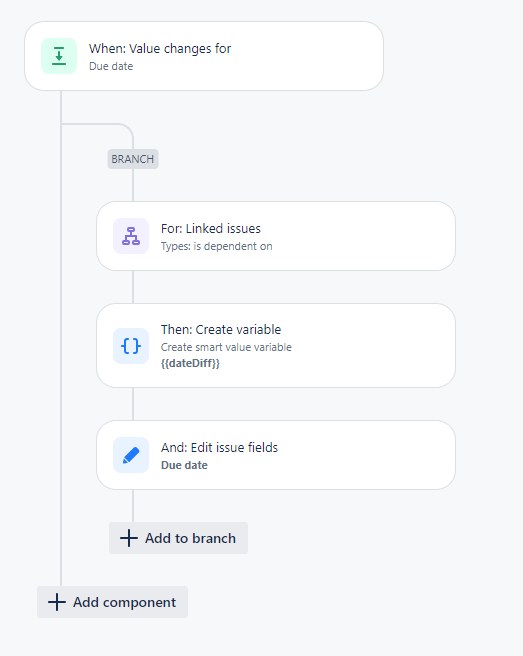Click the Add component button label
This screenshot has width=523, height=656.
125,602
